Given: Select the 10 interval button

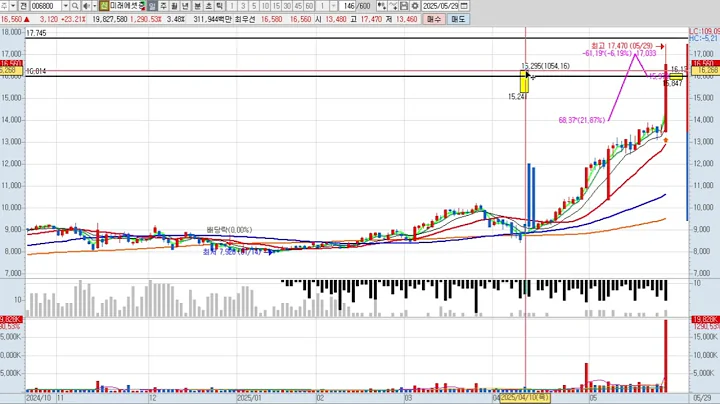Looking at the screenshot, I should [265, 6].
